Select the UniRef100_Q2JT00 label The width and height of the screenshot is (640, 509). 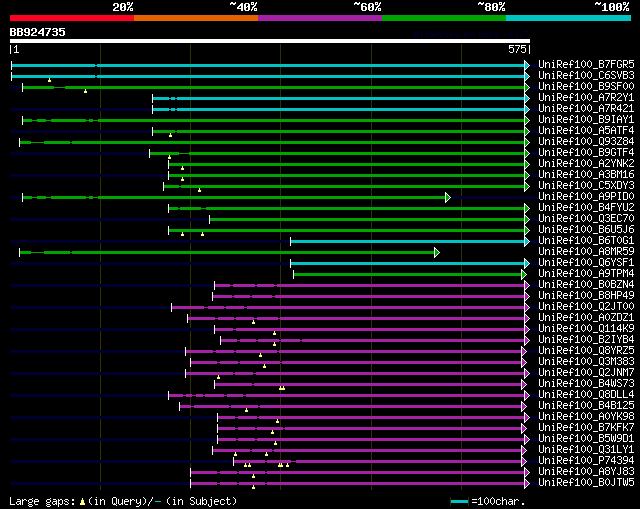pyautogui.click(x=586, y=307)
